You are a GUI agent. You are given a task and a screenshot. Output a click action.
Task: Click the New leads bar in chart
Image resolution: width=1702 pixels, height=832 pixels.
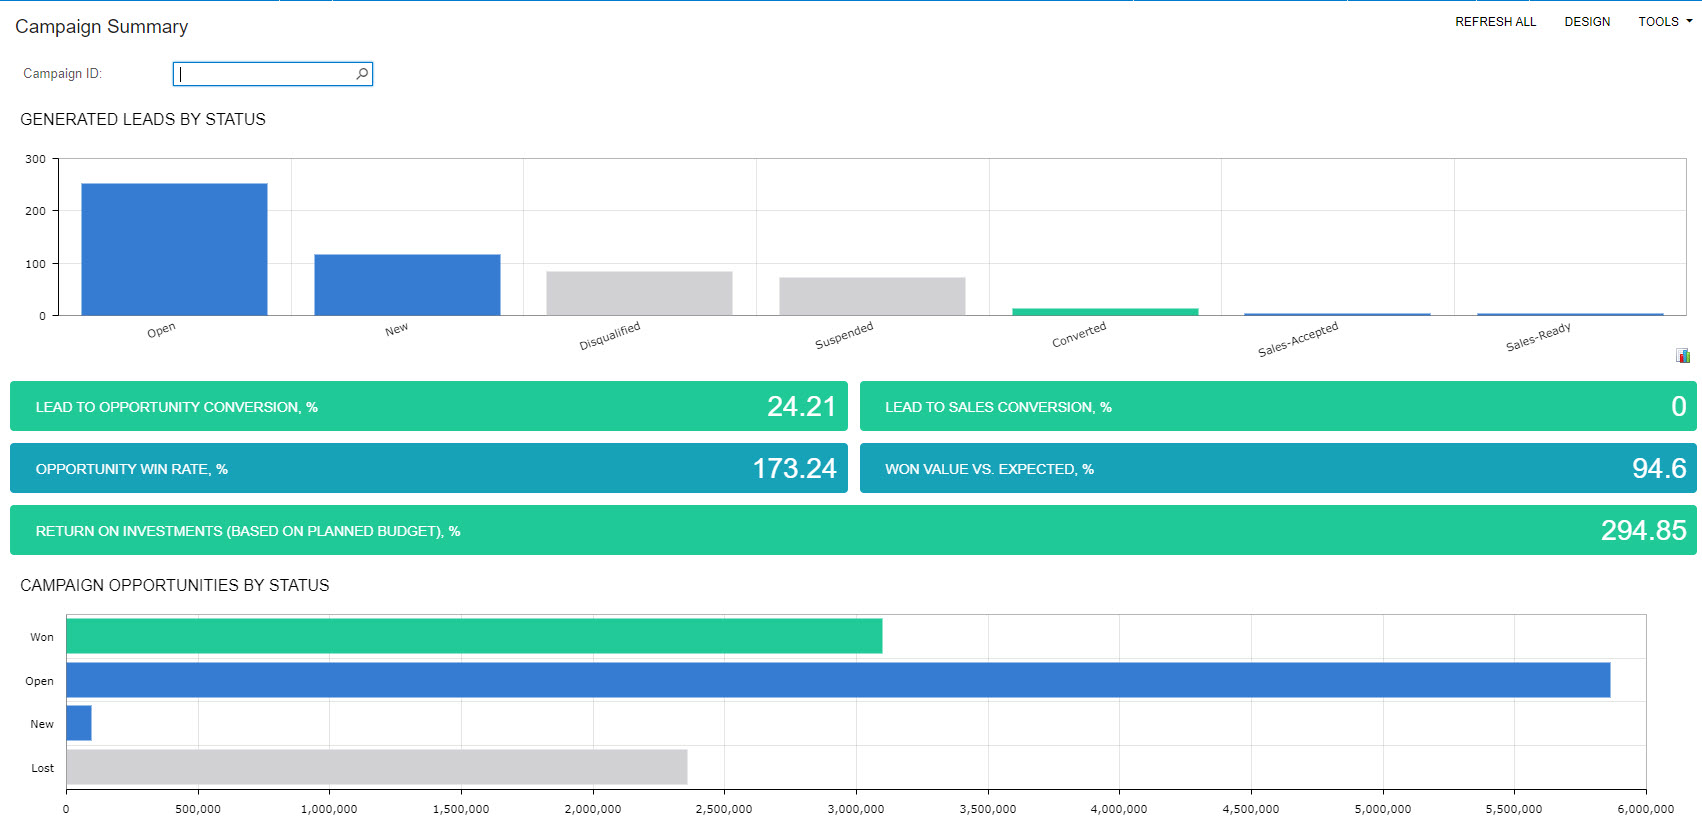coord(407,285)
